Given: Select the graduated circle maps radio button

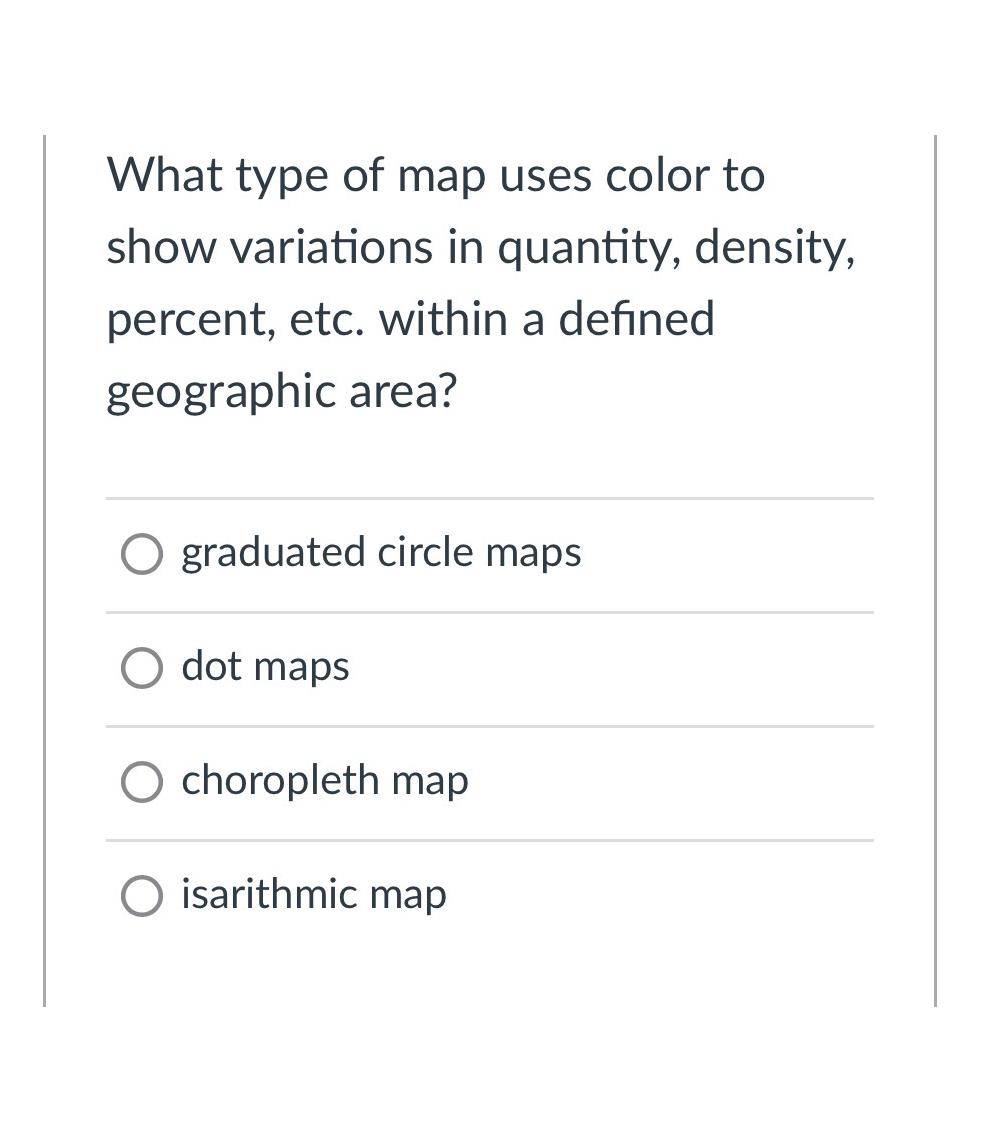Looking at the screenshot, I should (x=141, y=554).
